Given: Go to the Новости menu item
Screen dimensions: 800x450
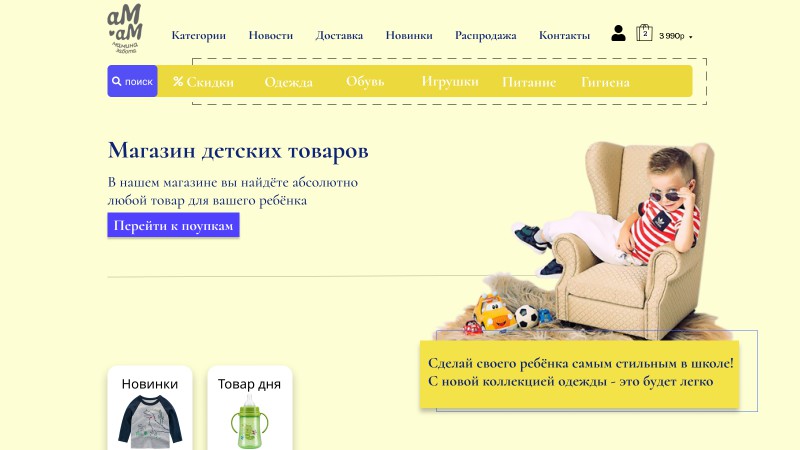Looking at the screenshot, I should pyautogui.click(x=271, y=36).
